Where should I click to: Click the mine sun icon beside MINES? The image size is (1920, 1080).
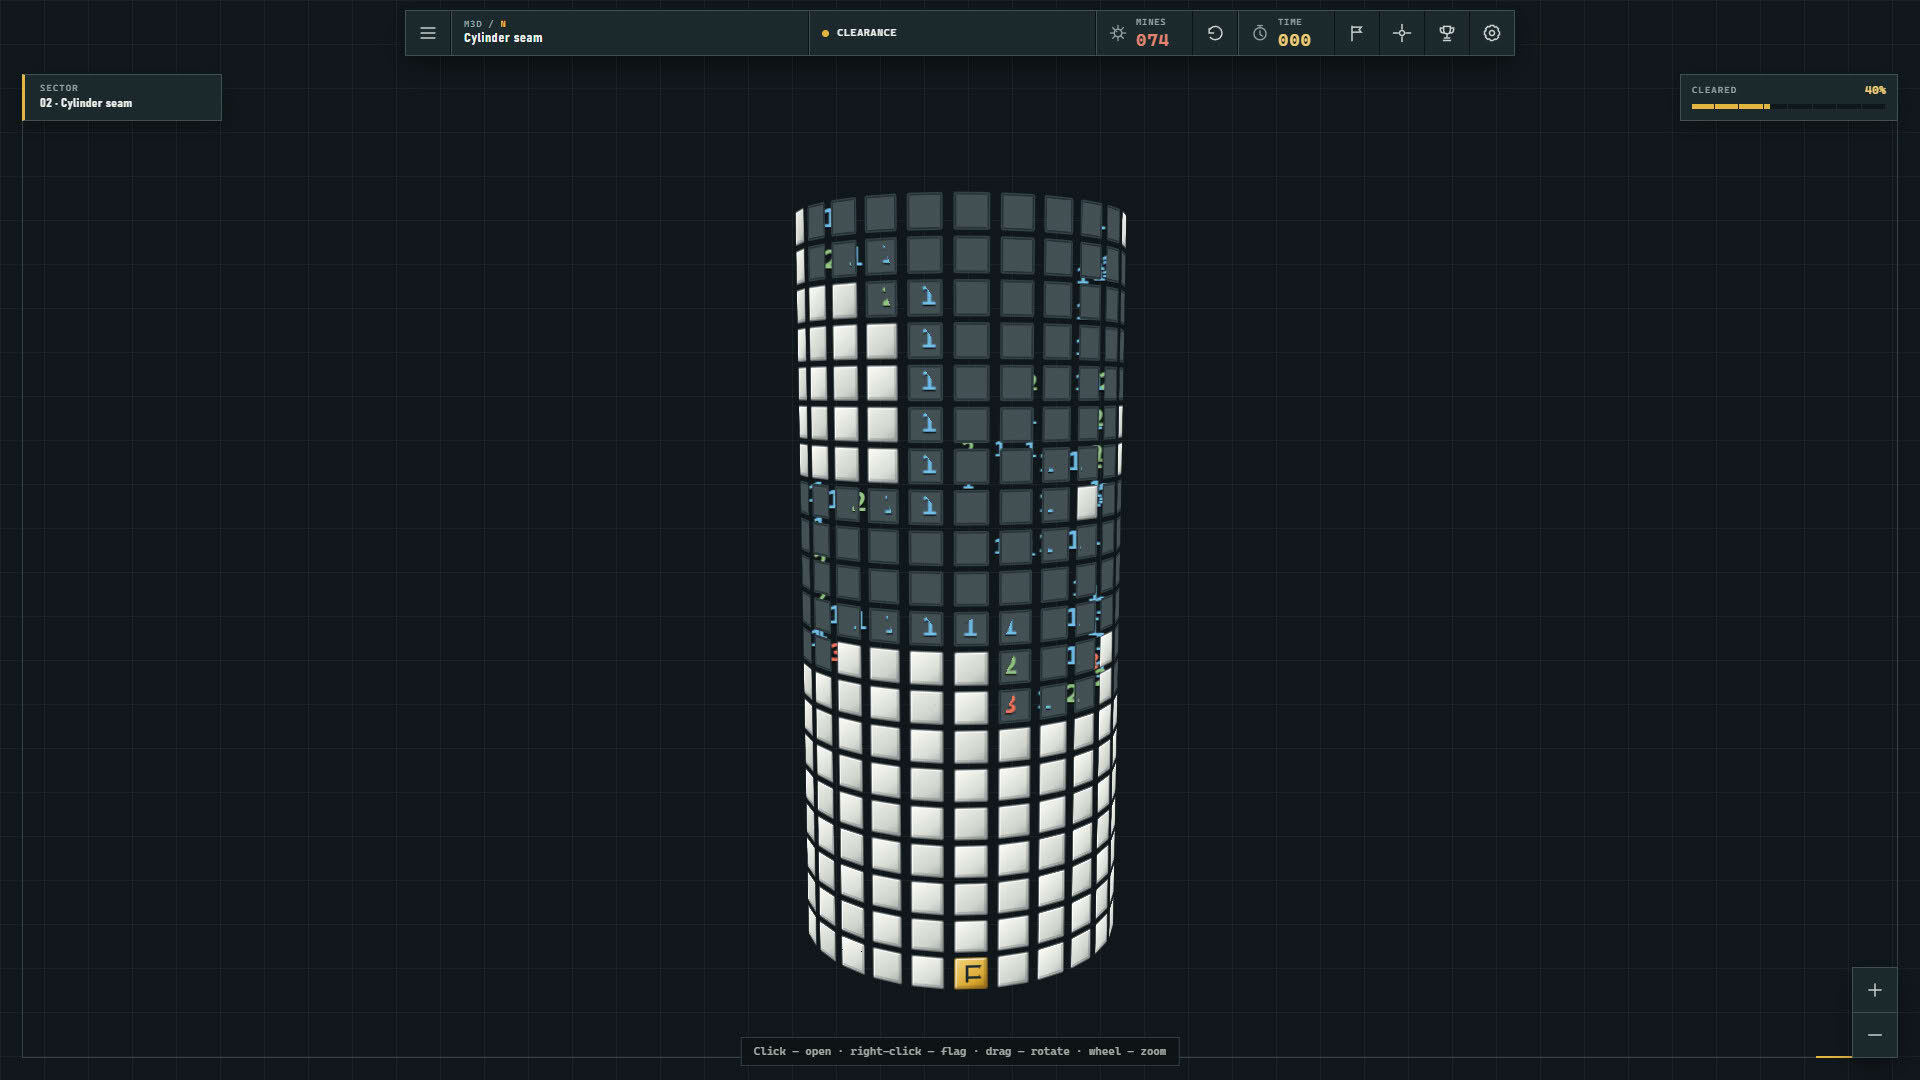coord(1117,33)
